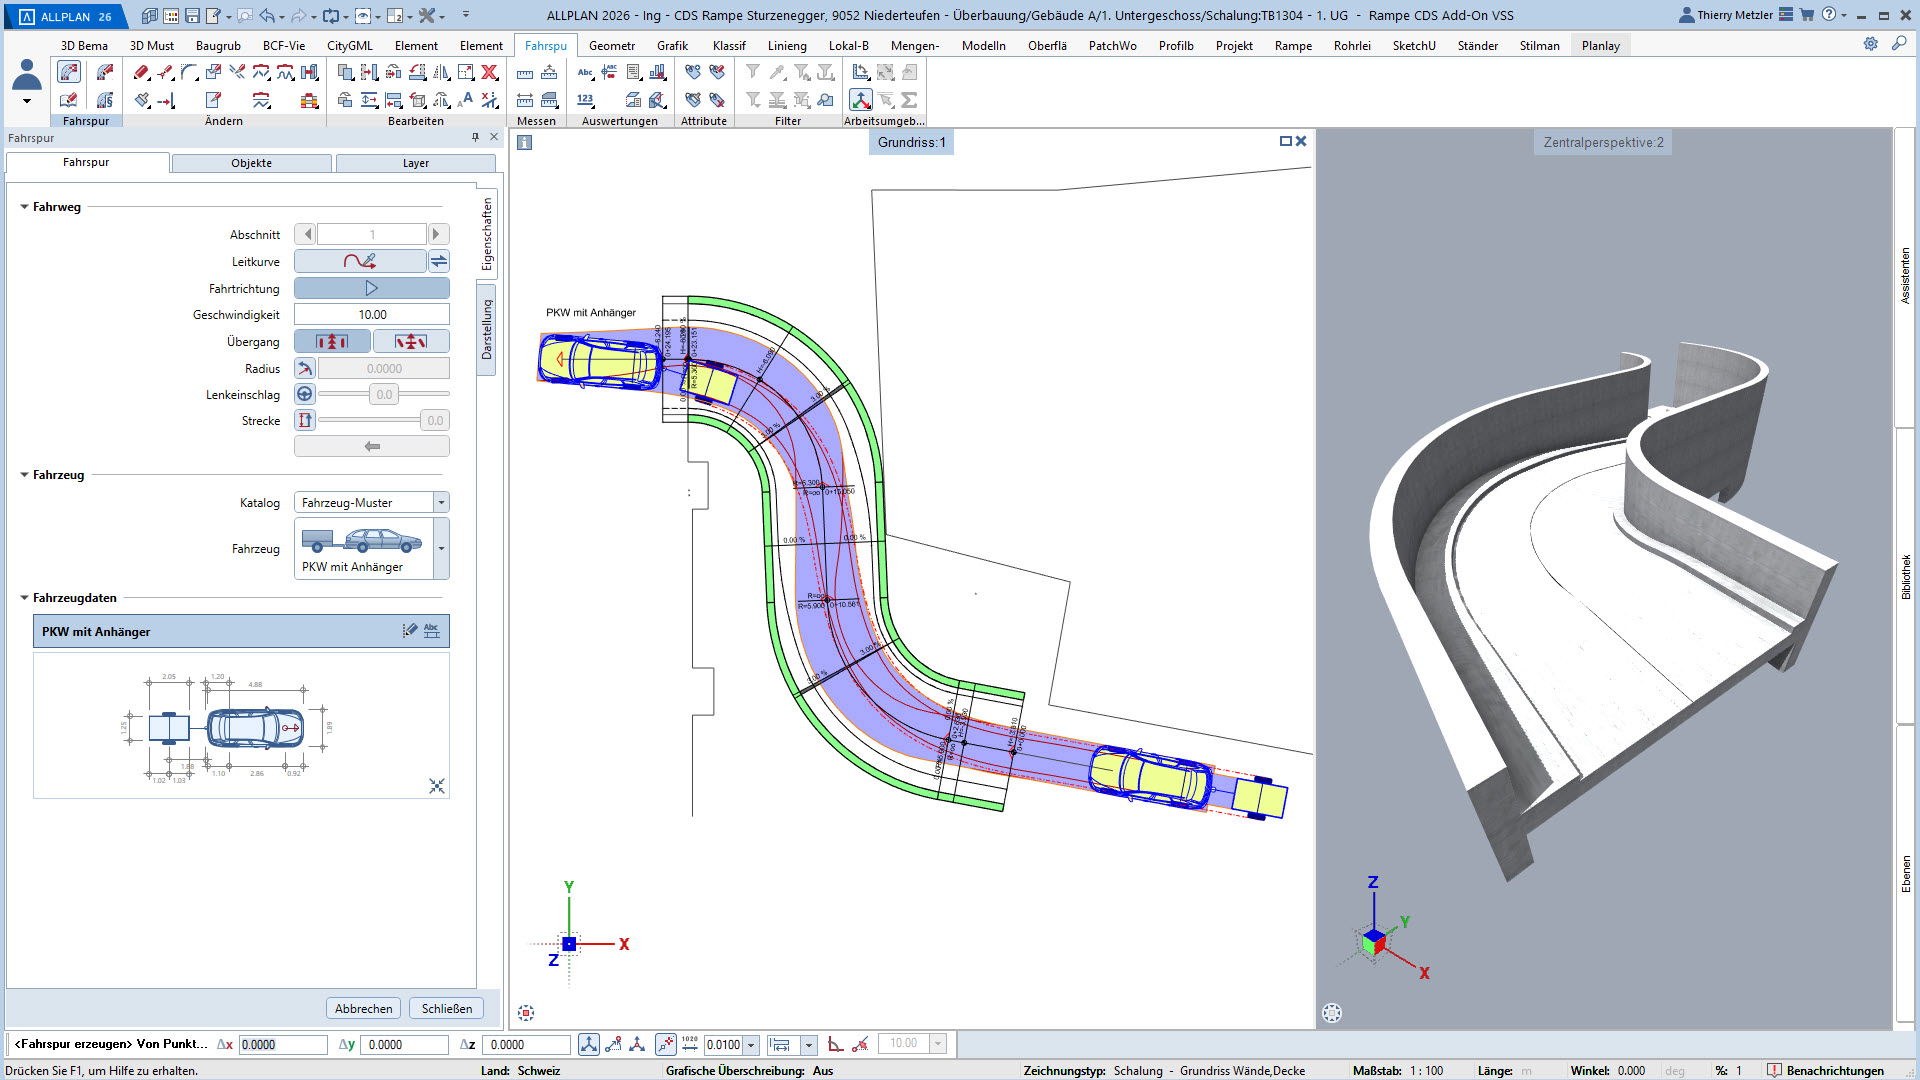This screenshot has height=1080, width=1920.
Task: Expand the Fahrzeug vehicle selection dropdown
Action: (441, 548)
